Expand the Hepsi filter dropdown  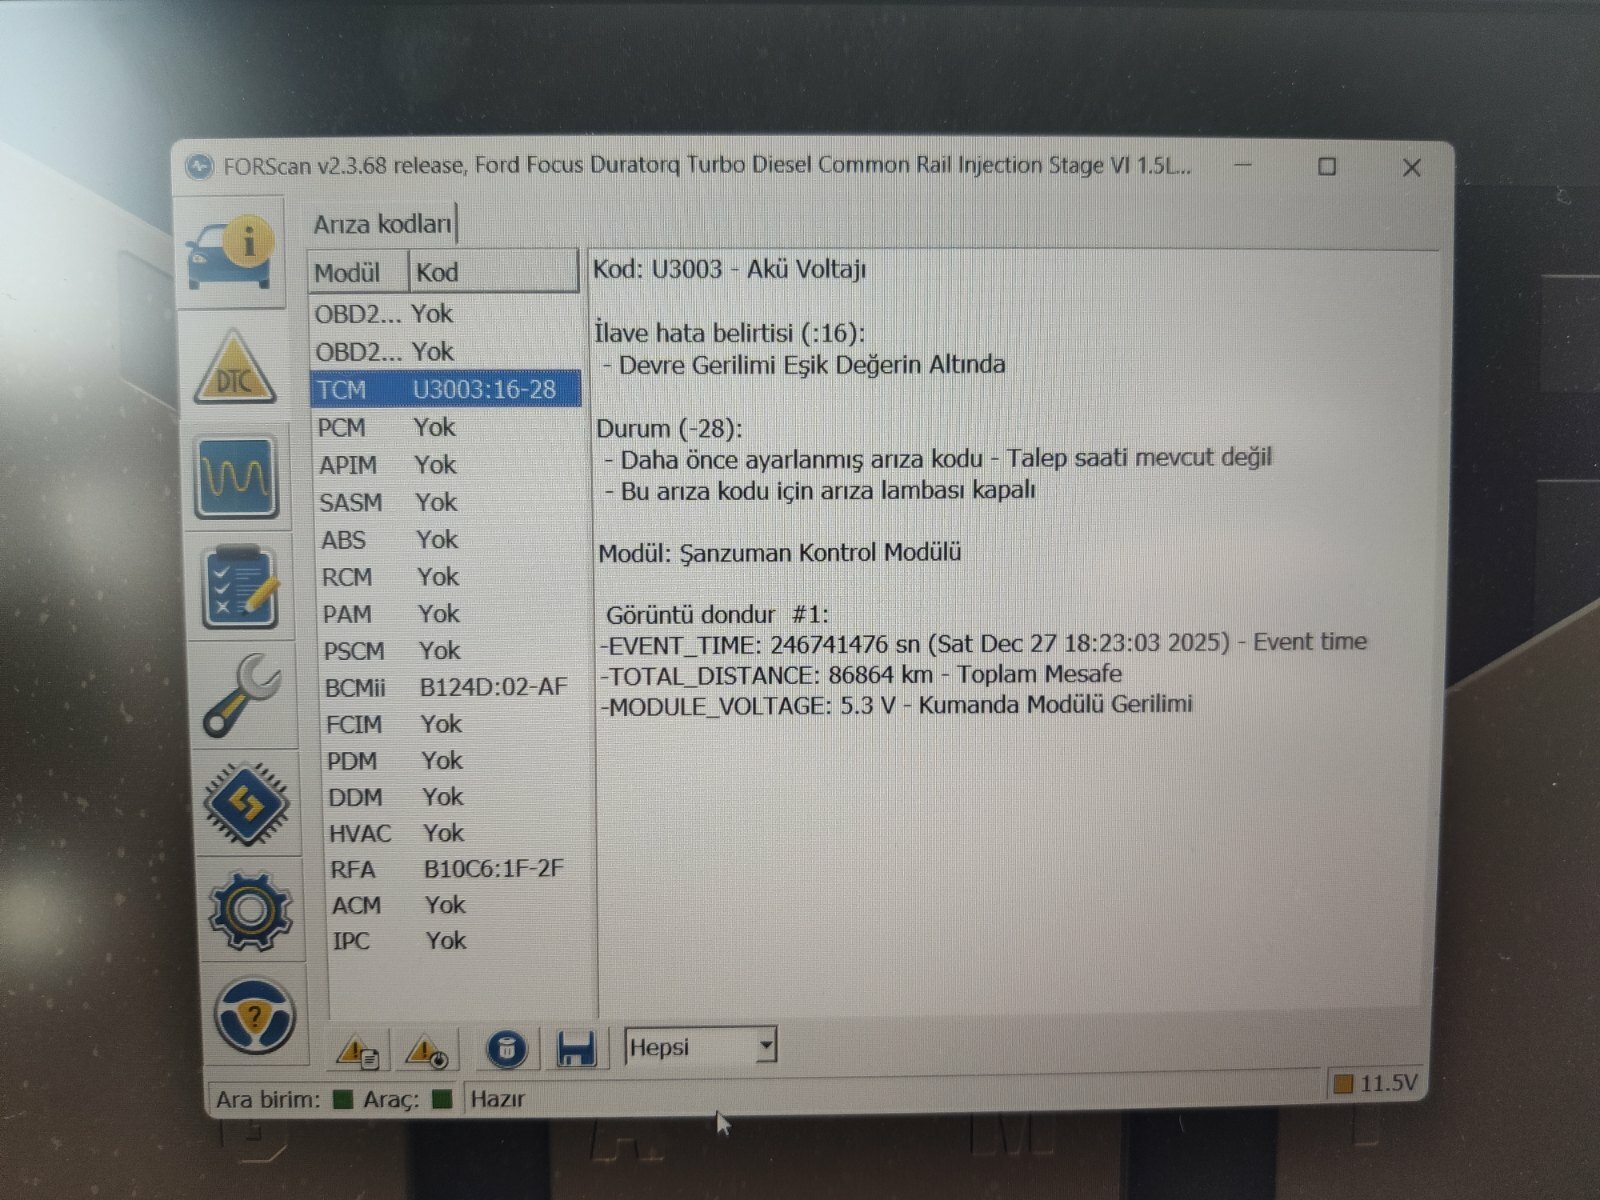click(765, 1046)
